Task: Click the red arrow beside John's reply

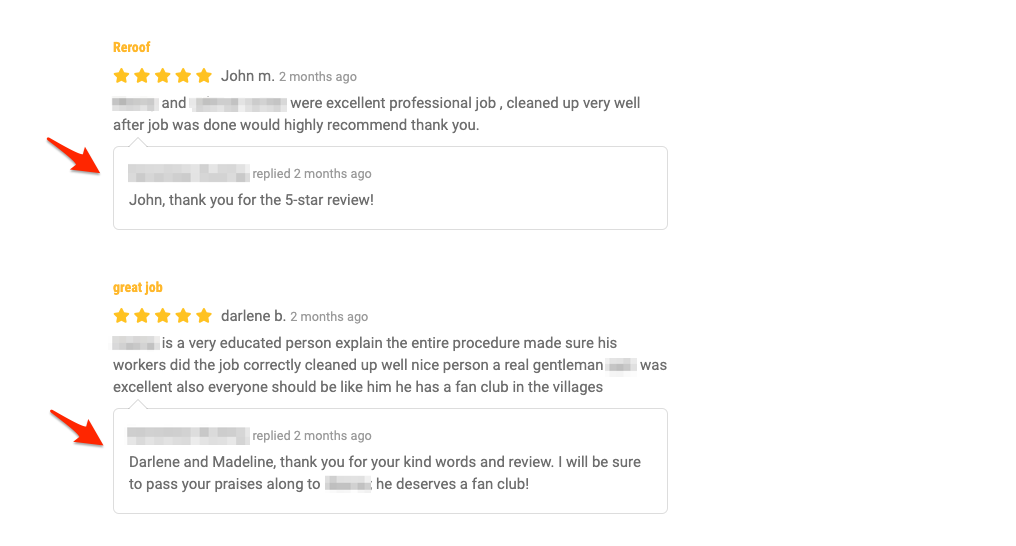Action: (x=74, y=156)
